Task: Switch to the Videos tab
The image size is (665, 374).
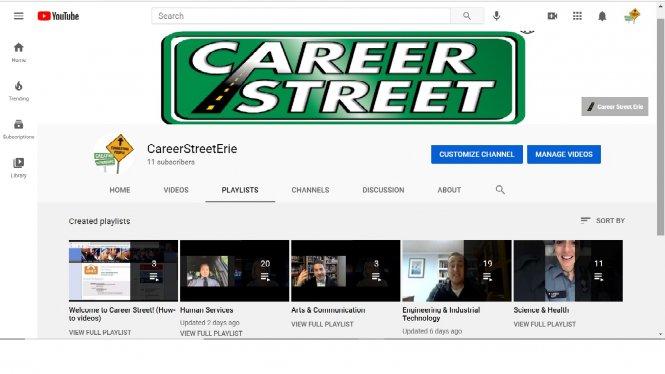Action: point(176,190)
